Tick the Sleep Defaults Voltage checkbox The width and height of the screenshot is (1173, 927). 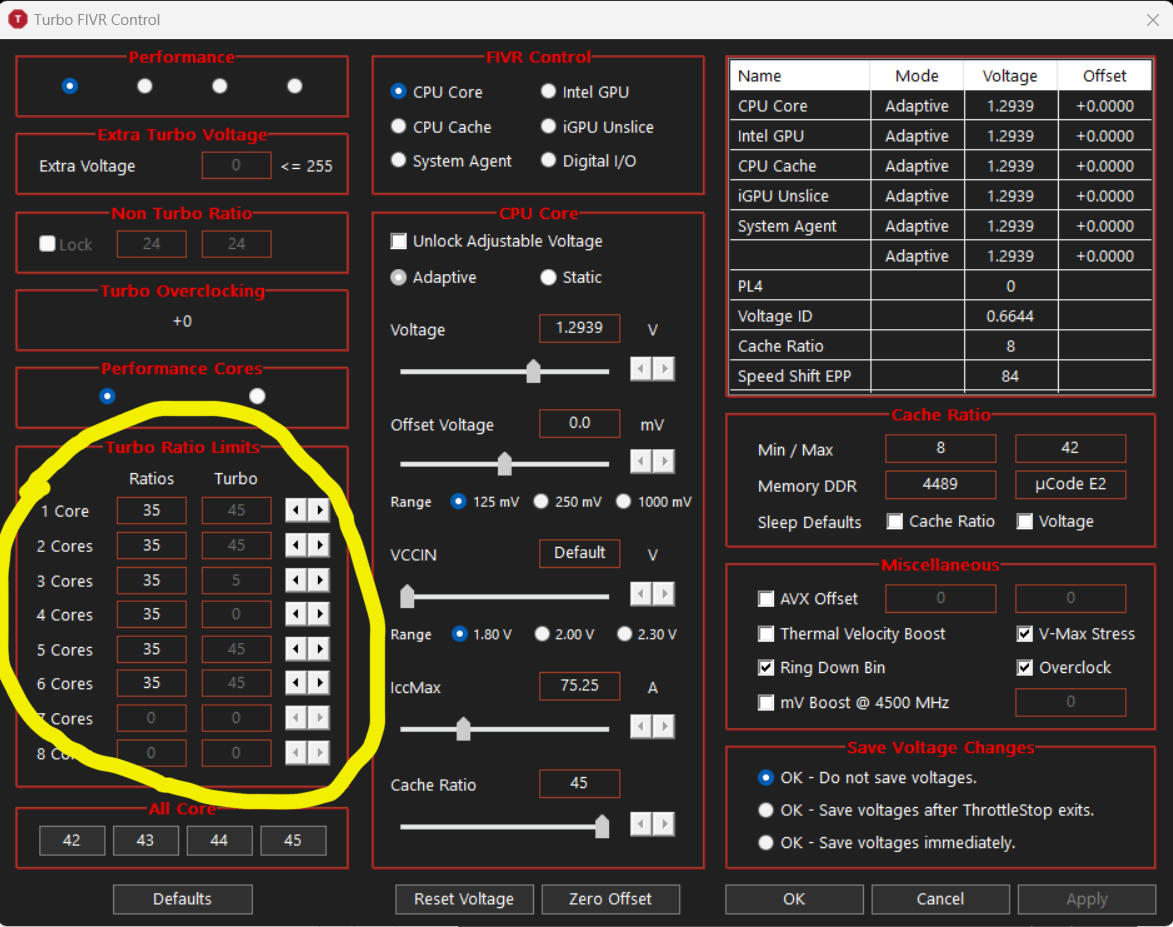[1025, 521]
